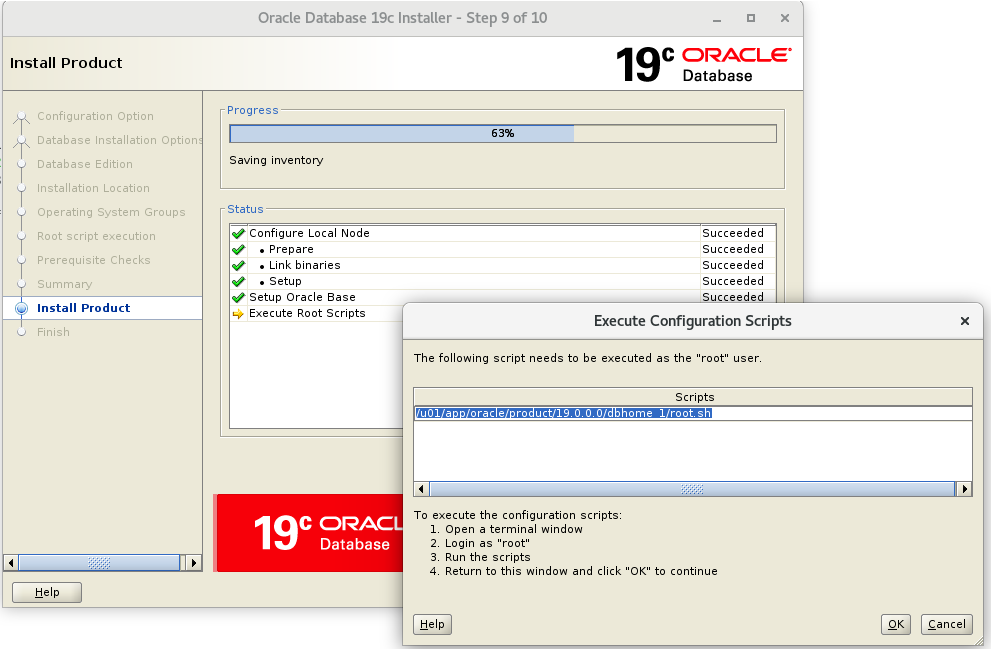Close the Oracle Database 19c Installer window
This screenshot has height=649, width=991.
coord(785,18)
